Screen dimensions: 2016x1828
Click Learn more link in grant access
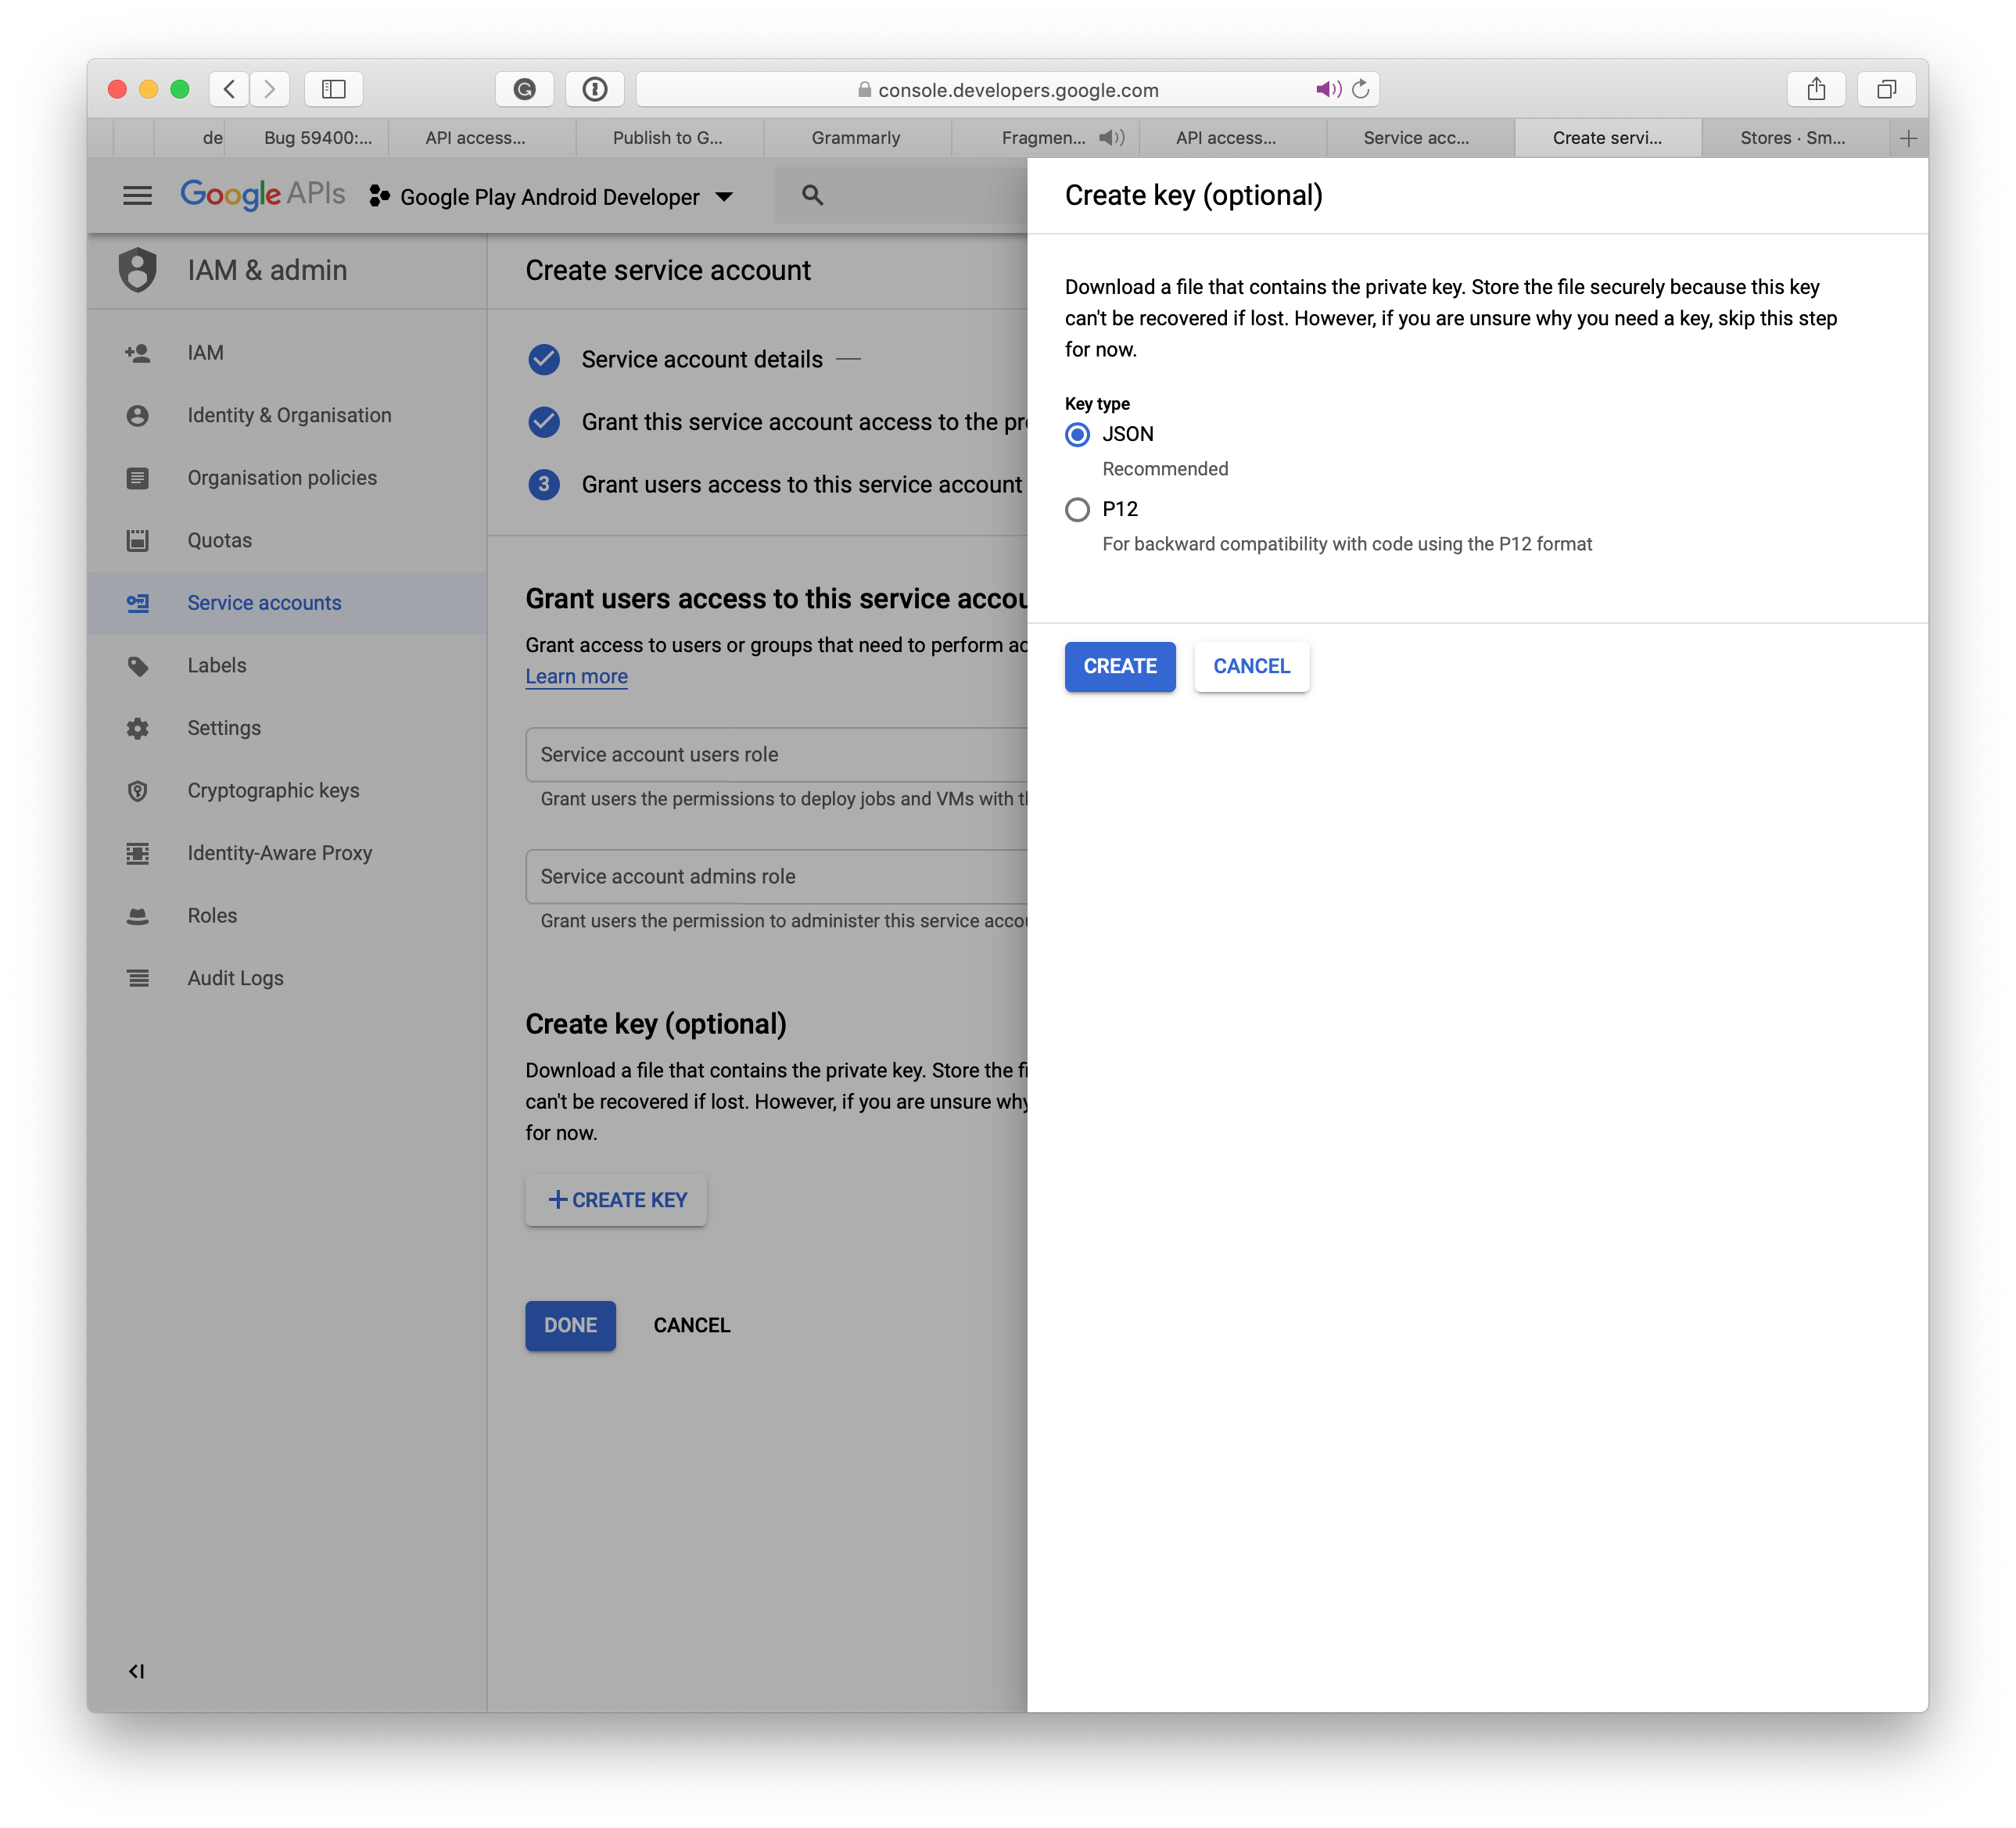click(x=576, y=678)
